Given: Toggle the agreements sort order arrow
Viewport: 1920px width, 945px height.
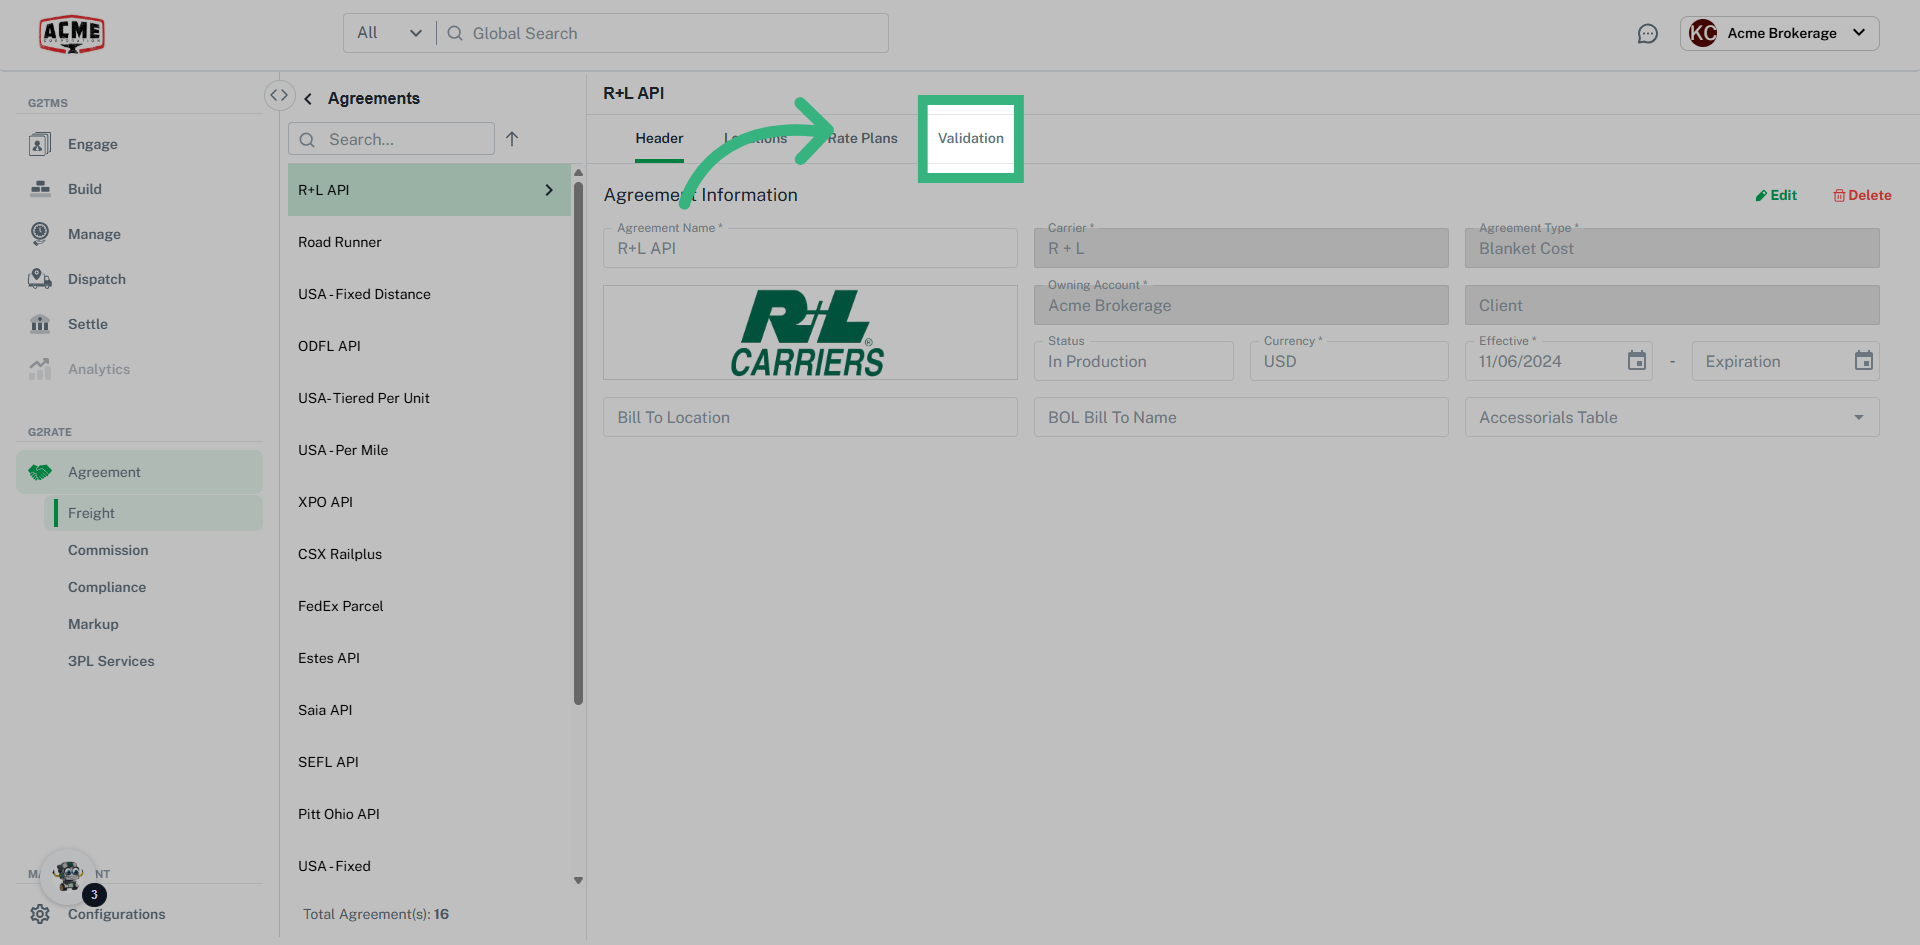Looking at the screenshot, I should 513,139.
